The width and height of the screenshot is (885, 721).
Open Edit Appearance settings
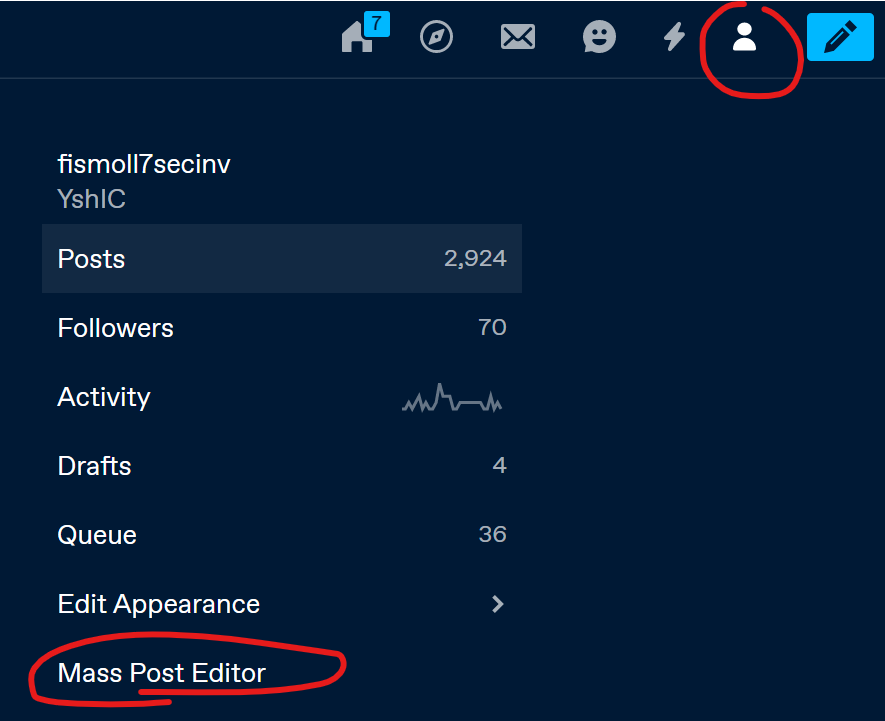pyautogui.click(x=158, y=604)
